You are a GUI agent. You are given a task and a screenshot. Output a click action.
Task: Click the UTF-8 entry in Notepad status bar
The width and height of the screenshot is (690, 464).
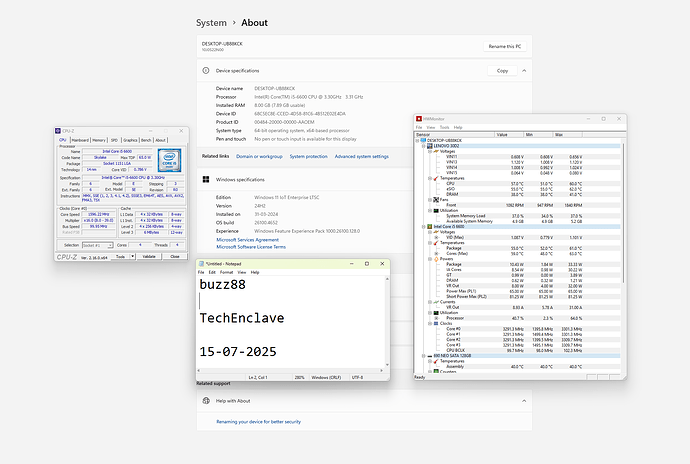pyautogui.click(x=357, y=377)
